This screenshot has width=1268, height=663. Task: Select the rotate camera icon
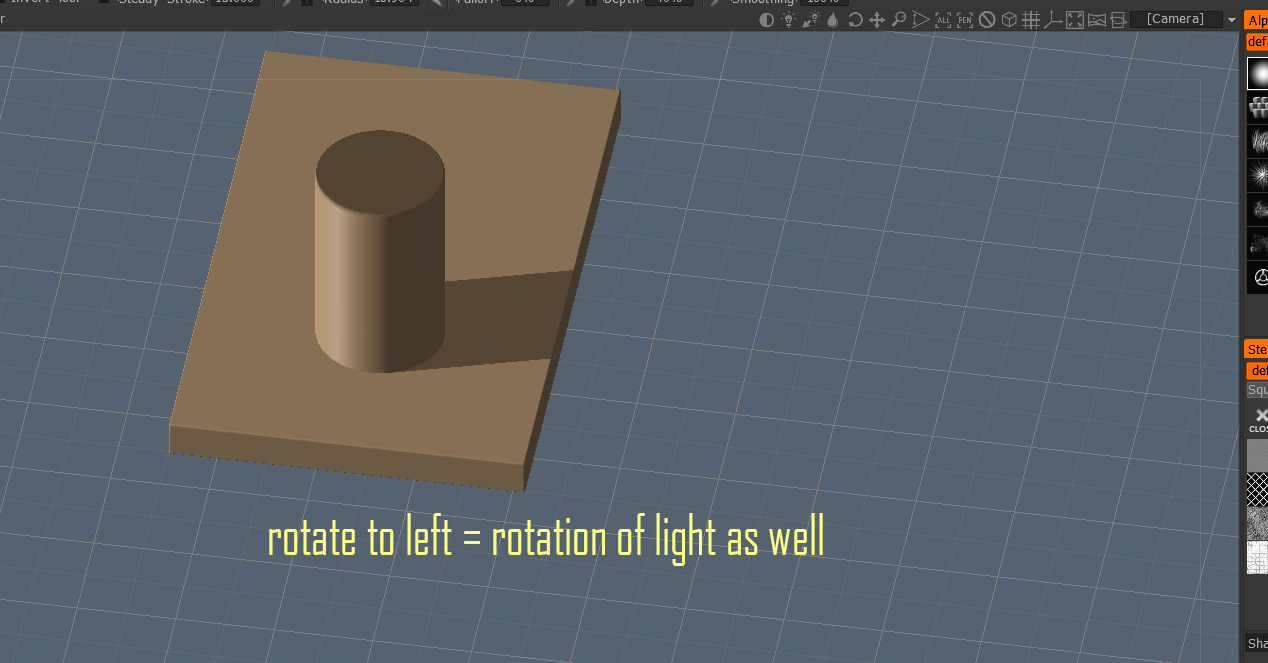[855, 20]
